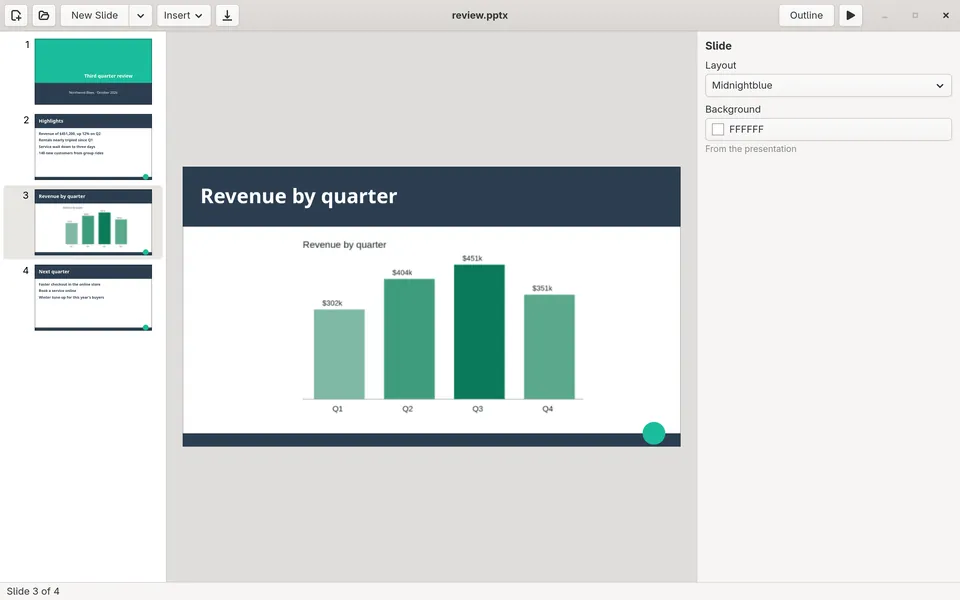Select slide 2 thumbnail, Highlights
The image size is (960, 600).
pos(93,147)
